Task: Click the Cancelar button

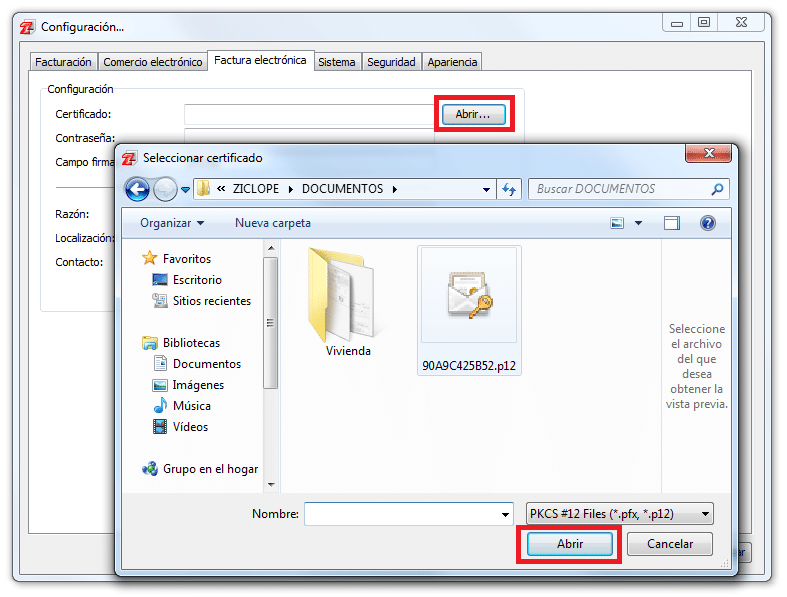Action: (x=670, y=544)
